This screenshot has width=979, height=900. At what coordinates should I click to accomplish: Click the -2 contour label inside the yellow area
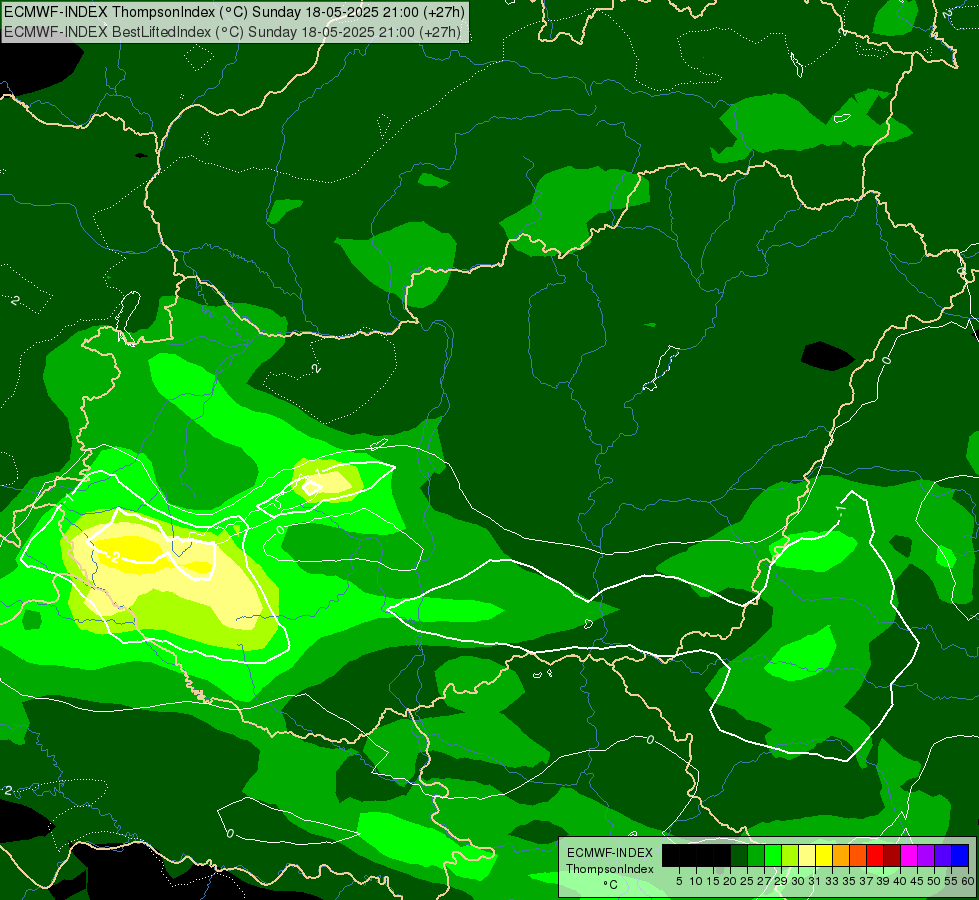(114, 556)
